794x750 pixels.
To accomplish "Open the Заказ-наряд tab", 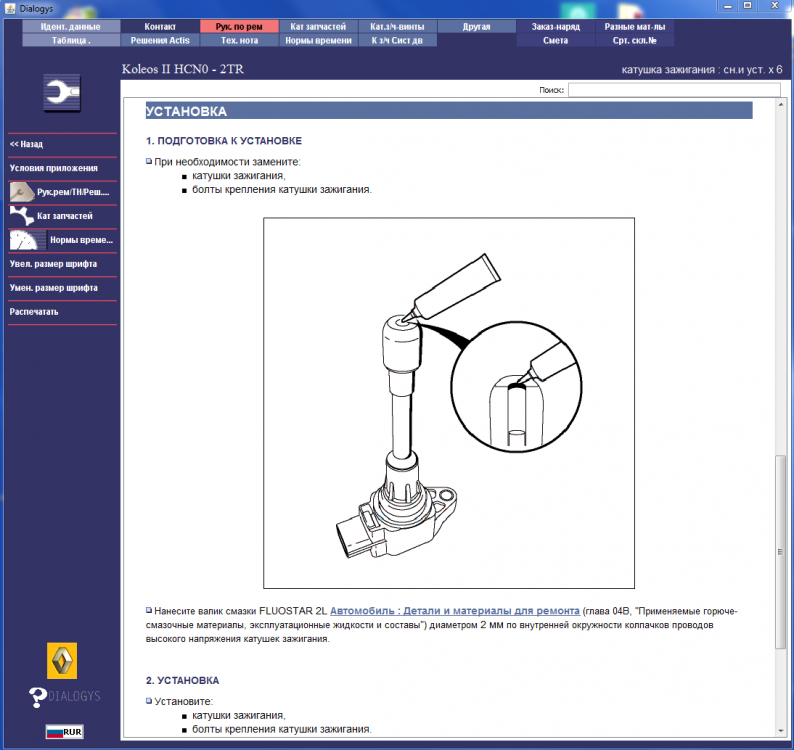I will coord(555,26).
